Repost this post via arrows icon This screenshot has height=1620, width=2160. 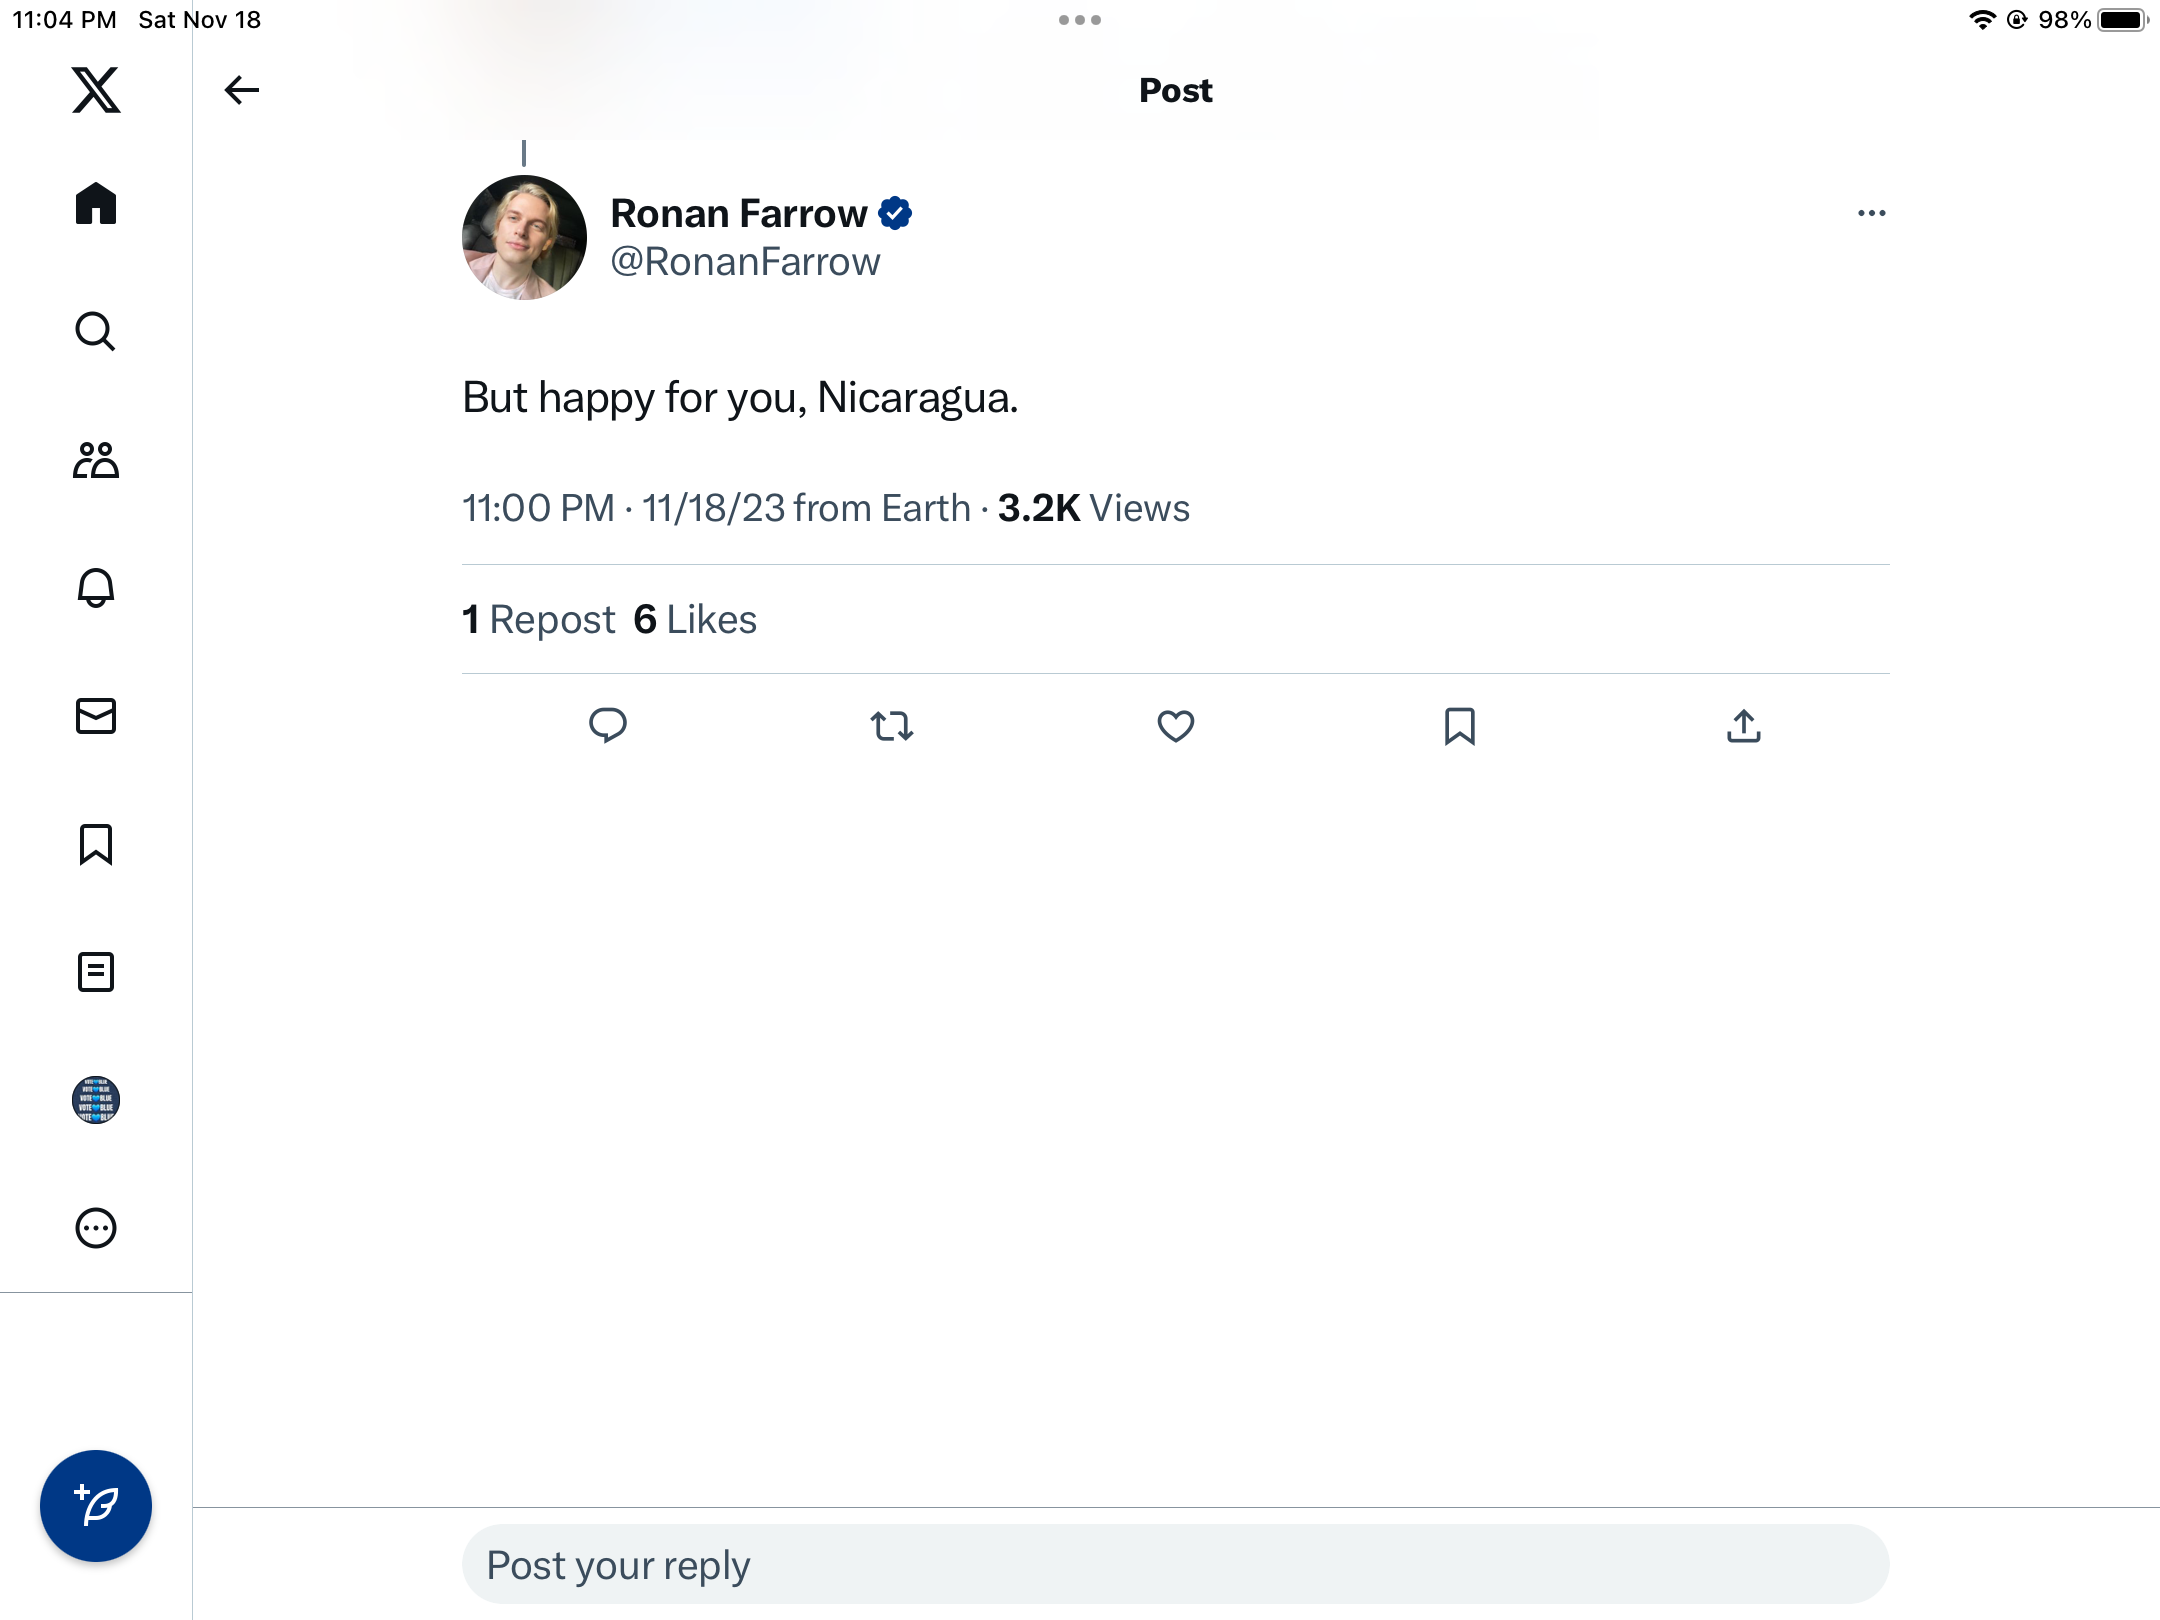892,726
